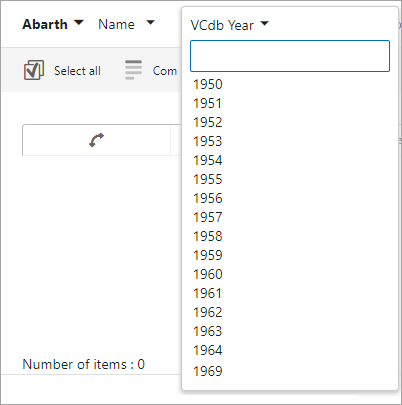Click the curved arrow column header icon

[96, 140]
